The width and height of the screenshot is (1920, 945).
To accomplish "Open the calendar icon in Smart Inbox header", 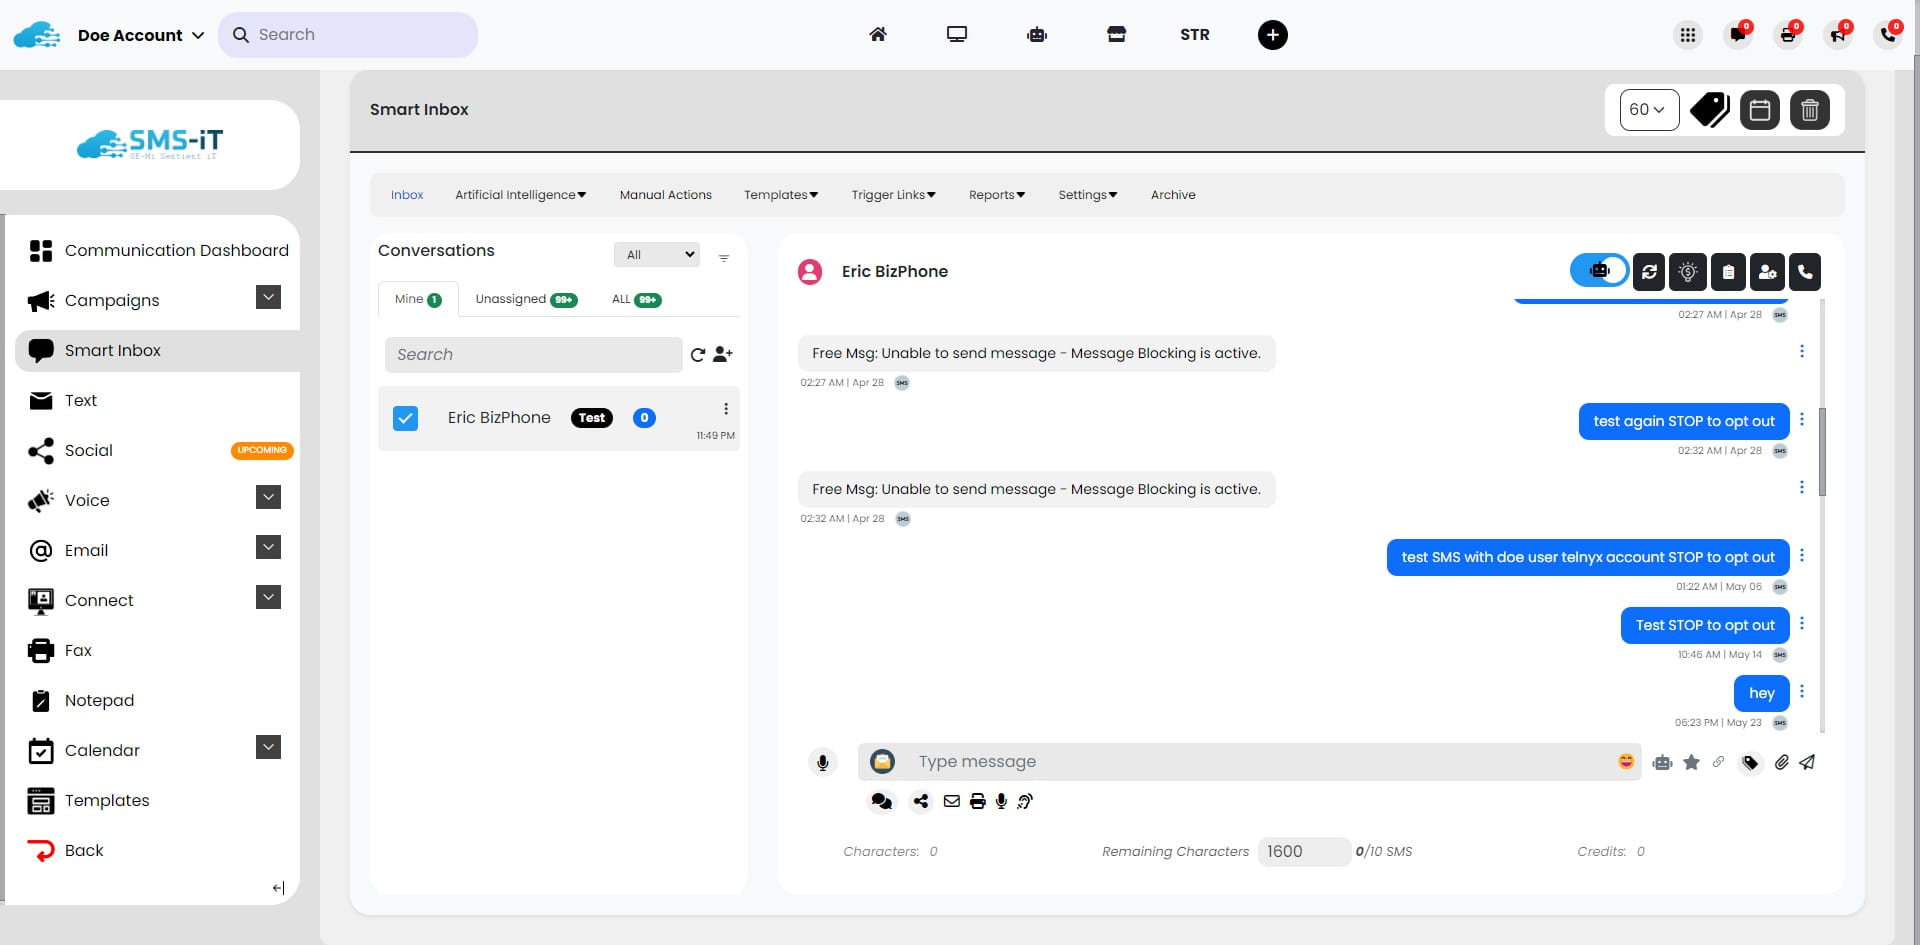I will coord(1759,110).
